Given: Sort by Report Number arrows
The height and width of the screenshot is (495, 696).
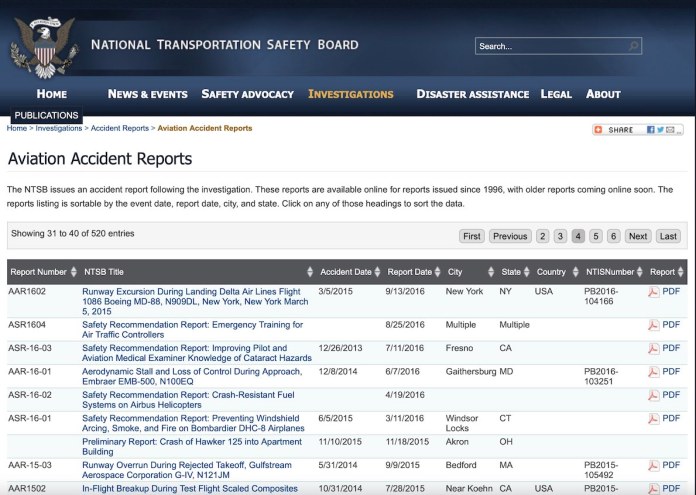Looking at the screenshot, I should point(74,272).
